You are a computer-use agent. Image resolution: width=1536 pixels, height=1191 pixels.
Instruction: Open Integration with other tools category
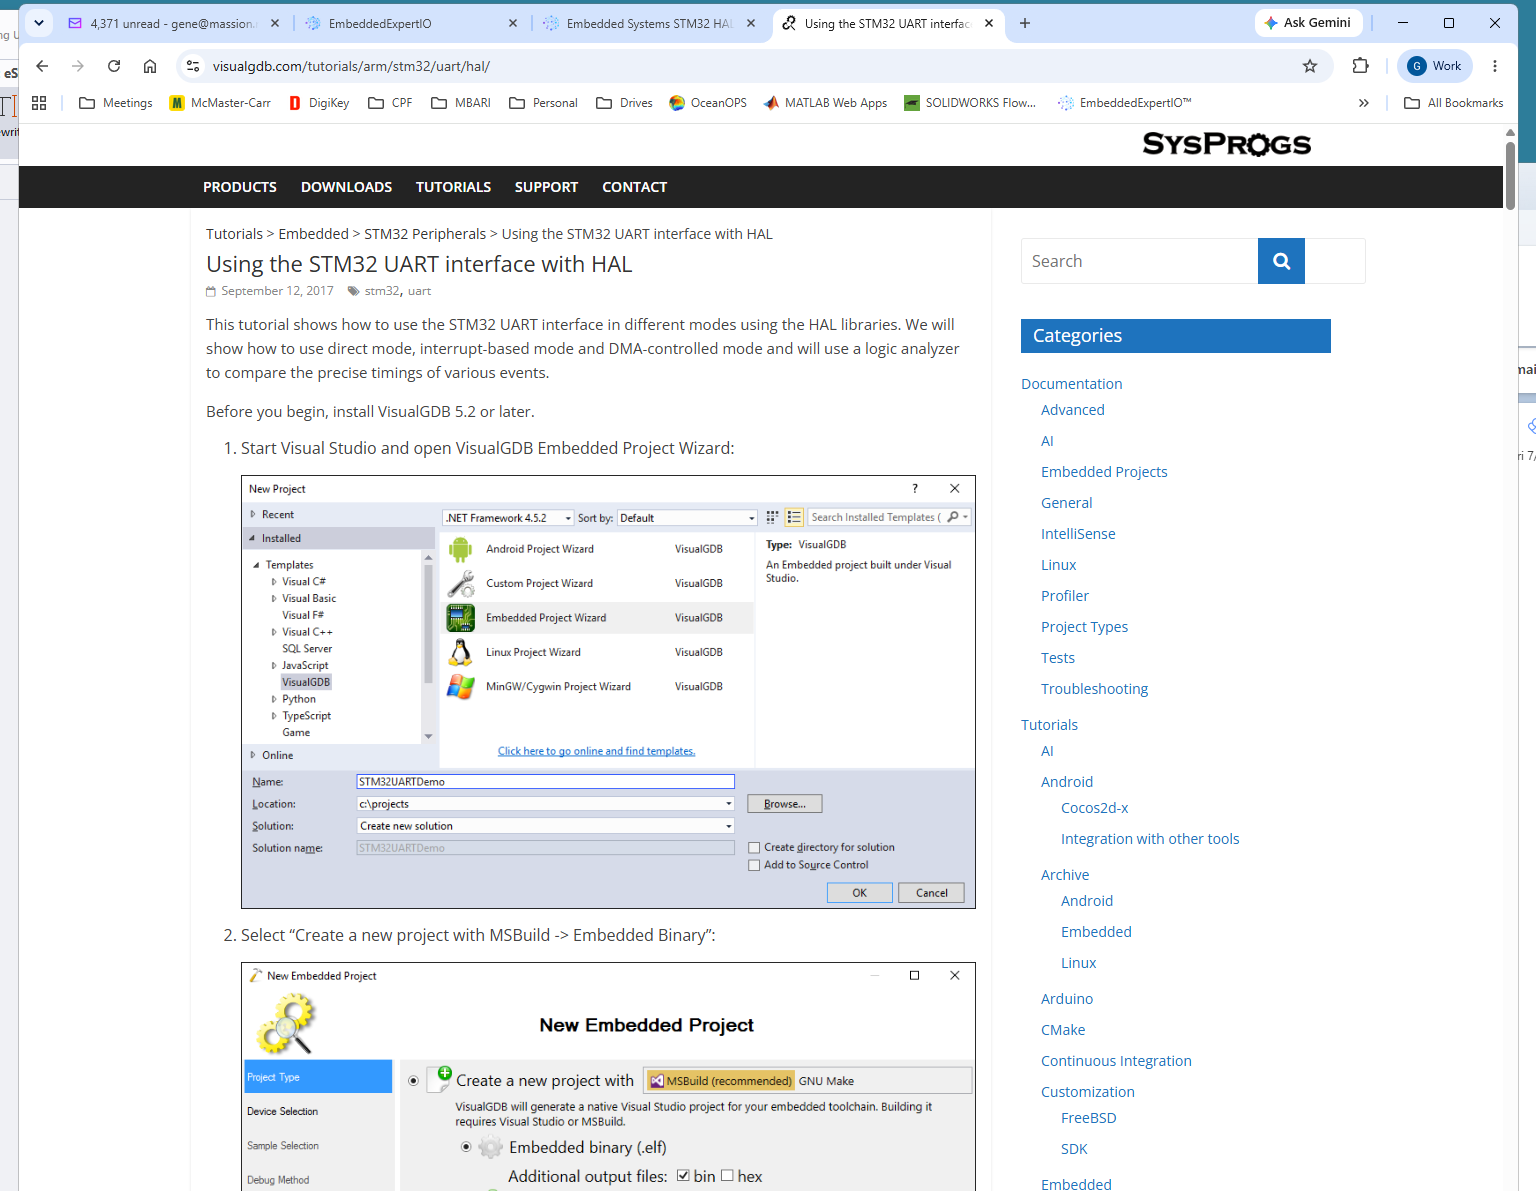[x=1150, y=839]
